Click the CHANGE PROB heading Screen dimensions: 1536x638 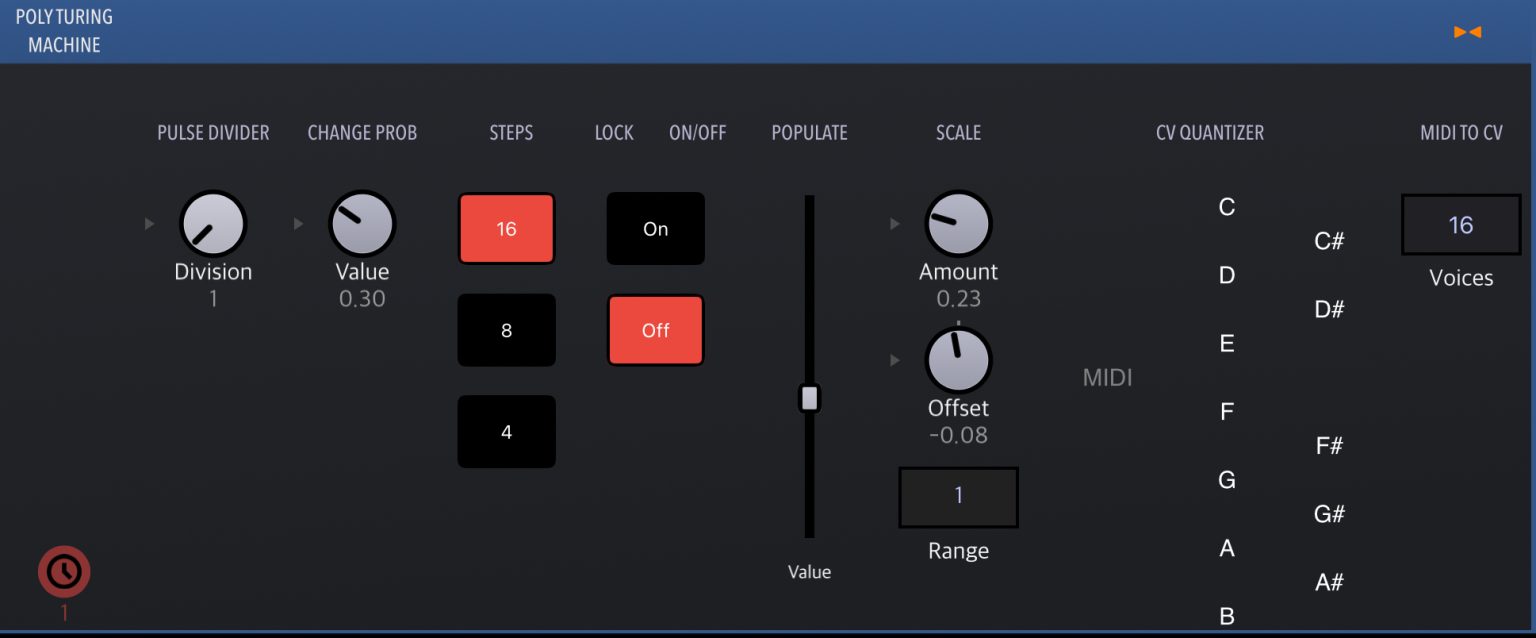click(x=362, y=133)
